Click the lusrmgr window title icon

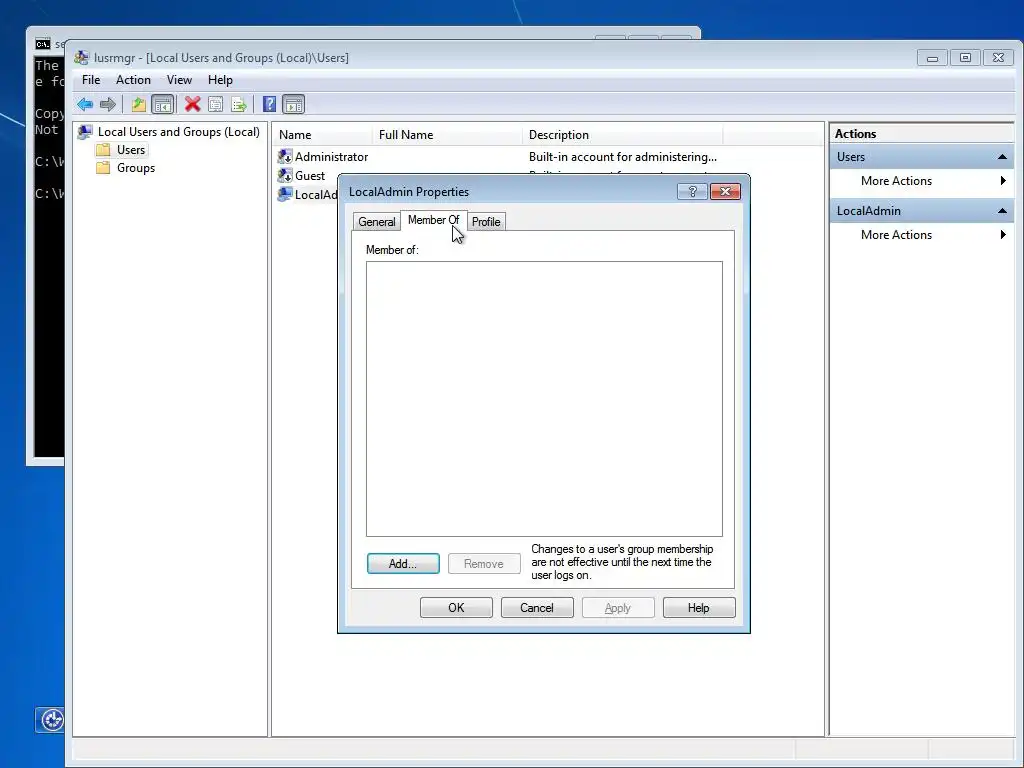pos(82,57)
